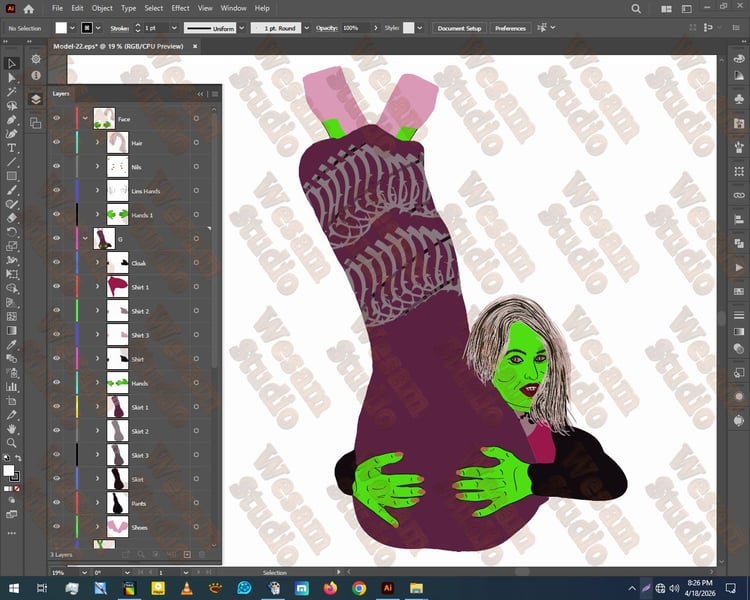
Task: Select the Curvature tool
Action: click(x=11, y=133)
